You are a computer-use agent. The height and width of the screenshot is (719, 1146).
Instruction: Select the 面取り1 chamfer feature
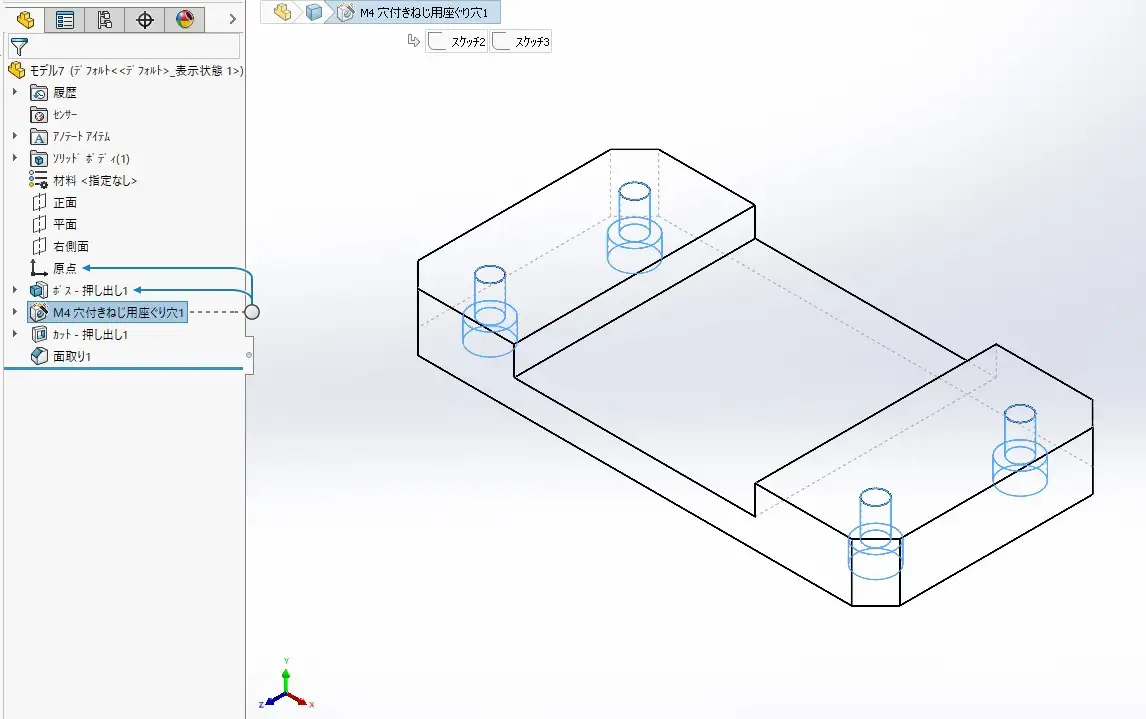(71, 357)
